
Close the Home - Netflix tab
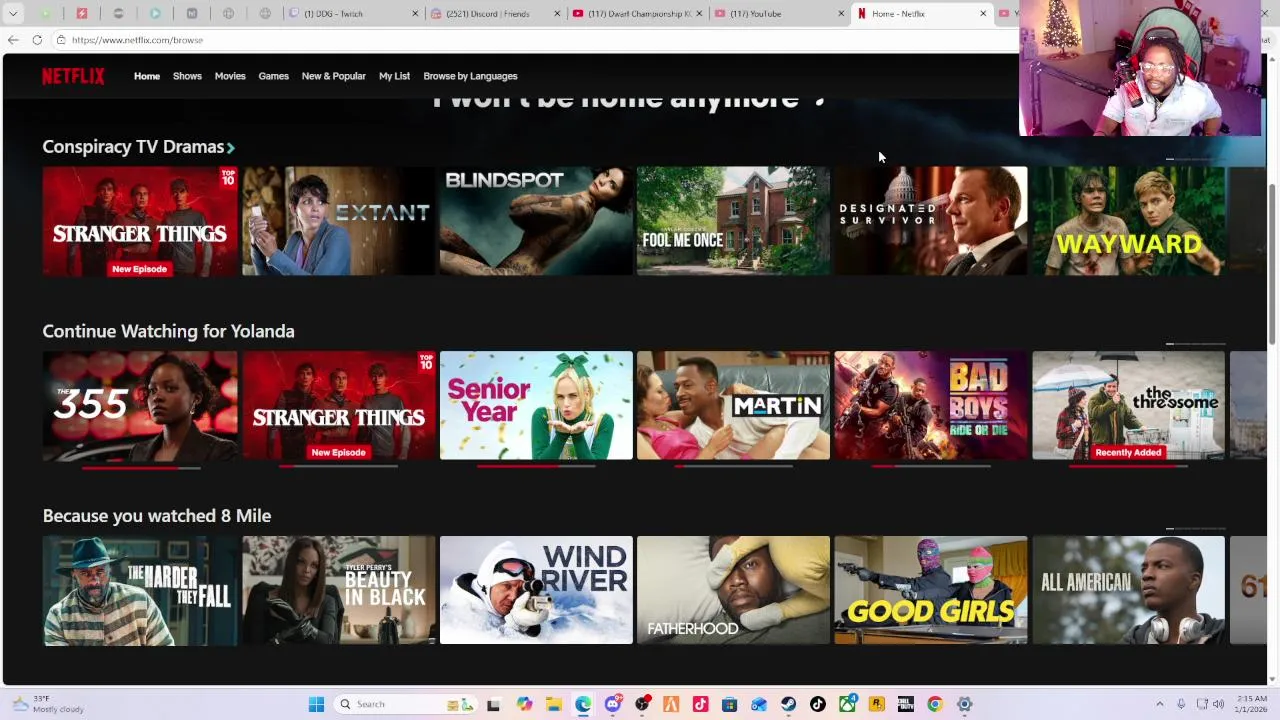[x=983, y=14]
